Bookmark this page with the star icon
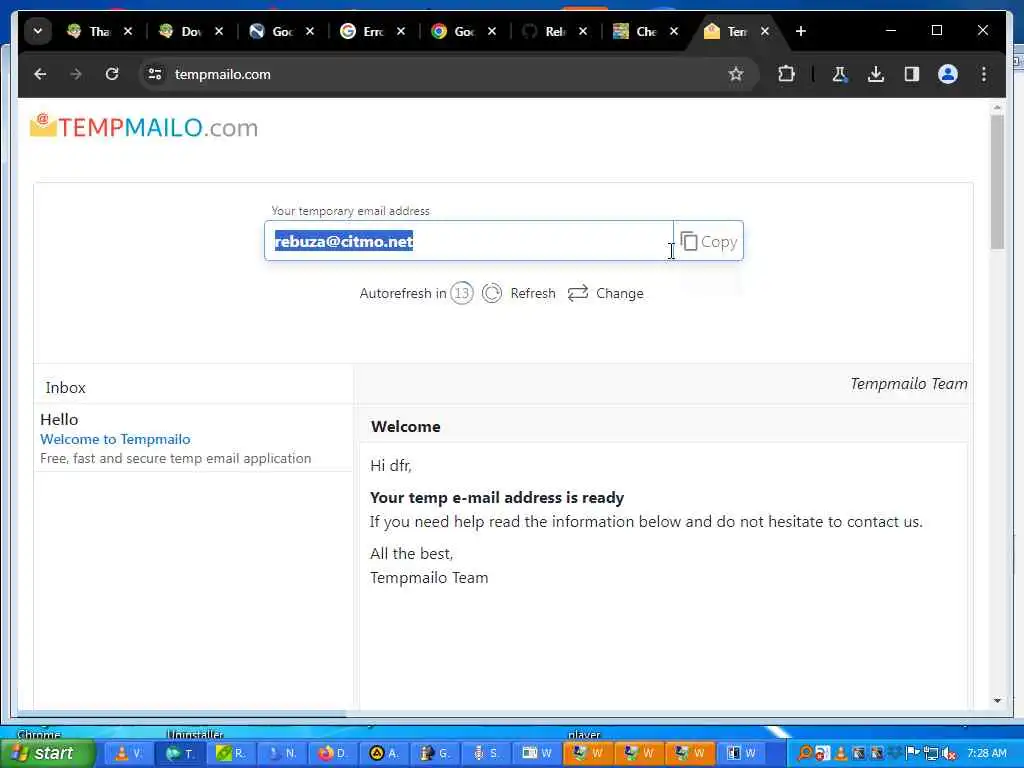Screen dimensions: 1024x768 coord(736,74)
